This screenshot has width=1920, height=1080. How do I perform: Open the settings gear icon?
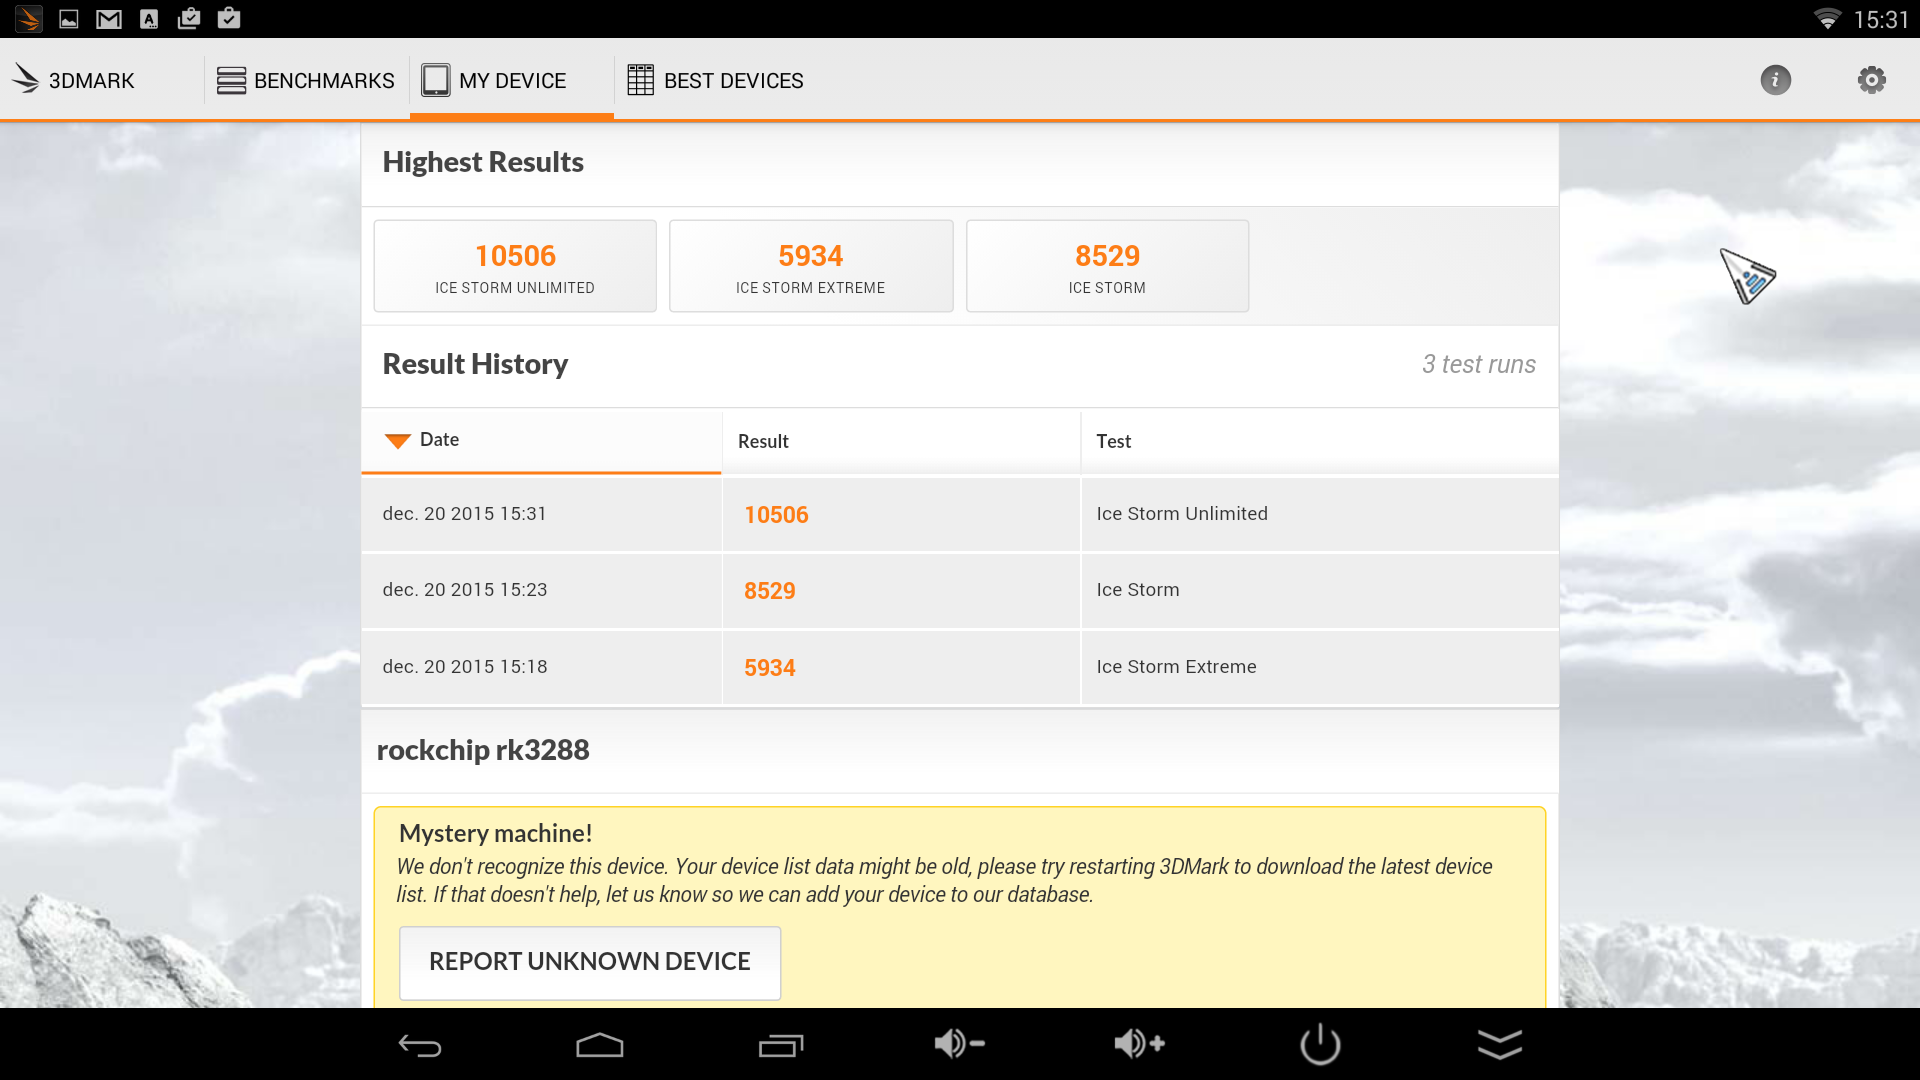(x=1871, y=80)
